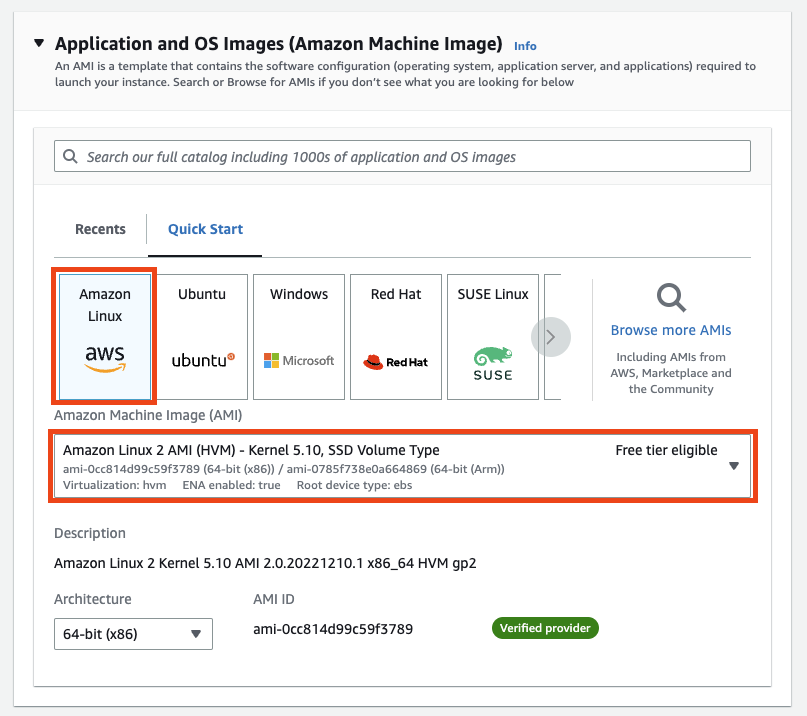The width and height of the screenshot is (807, 716).
Task: Click the AMI ID ami-0cc814d99c59f3789 value
Action: point(333,629)
